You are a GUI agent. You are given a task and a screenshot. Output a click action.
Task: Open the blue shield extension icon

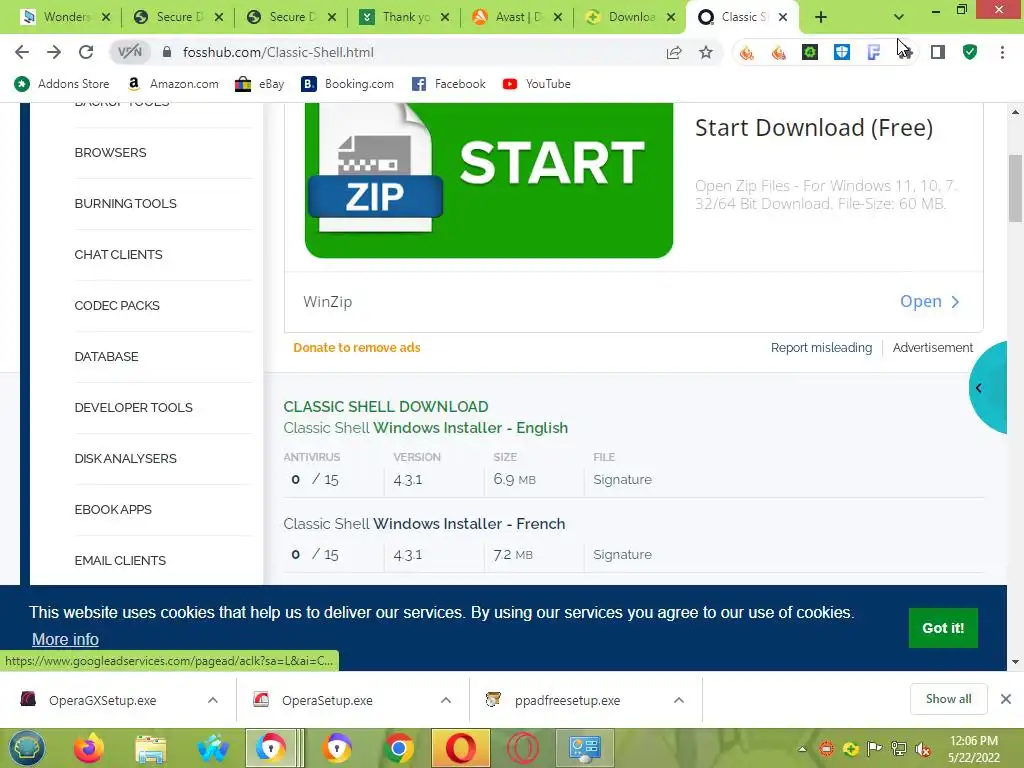coord(842,52)
